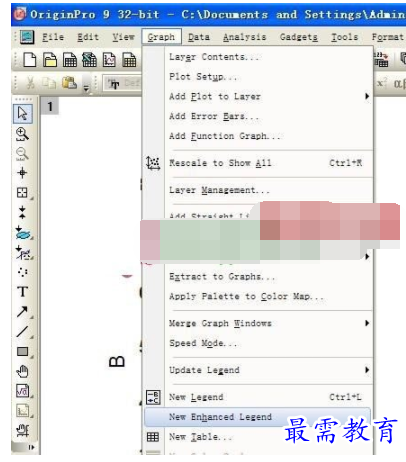Image resolution: width=406 pixels, height=462 pixels.
Task: Select the Selection on Active Plot tool
Action: [23, 233]
